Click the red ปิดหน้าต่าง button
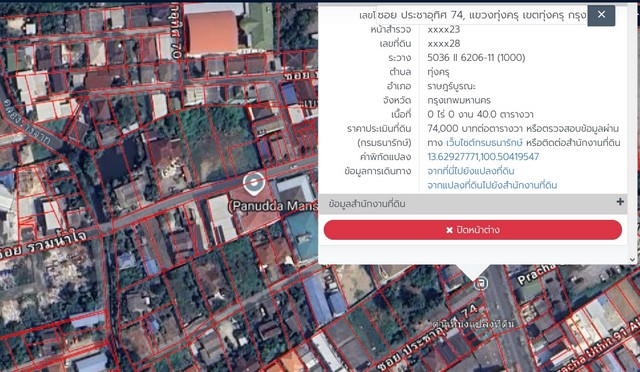 pyautogui.click(x=473, y=230)
